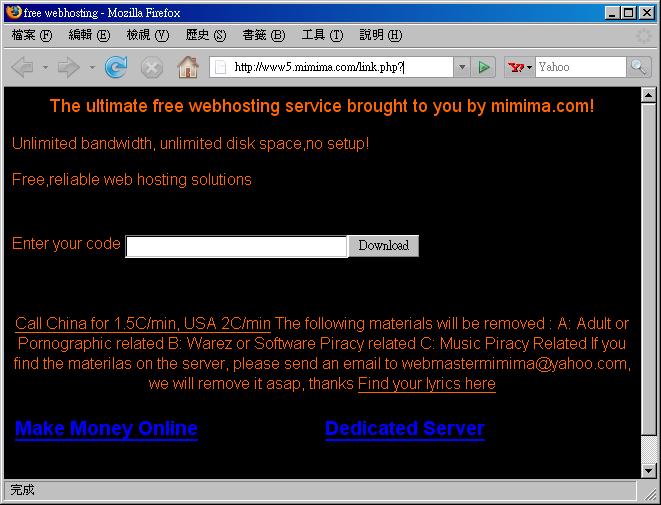
Task: Reload the page with the refresh icon
Action: [x=116, y=67]
